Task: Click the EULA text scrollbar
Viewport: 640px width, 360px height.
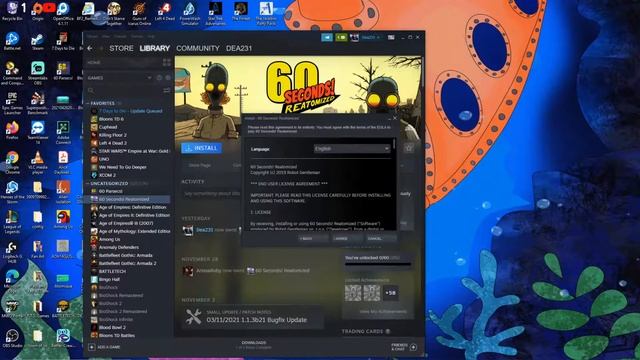Action: pos(394,144)
